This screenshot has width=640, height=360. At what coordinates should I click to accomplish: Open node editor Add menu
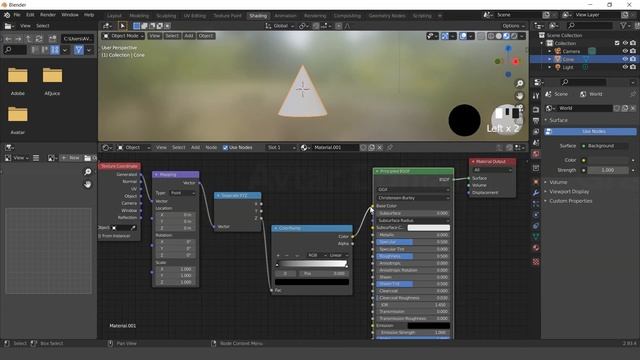(x=196, y=147)
